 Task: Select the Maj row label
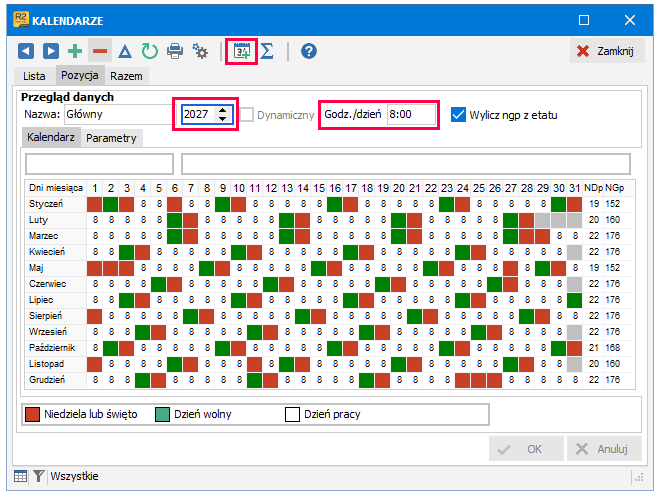[x=56, y=268]
